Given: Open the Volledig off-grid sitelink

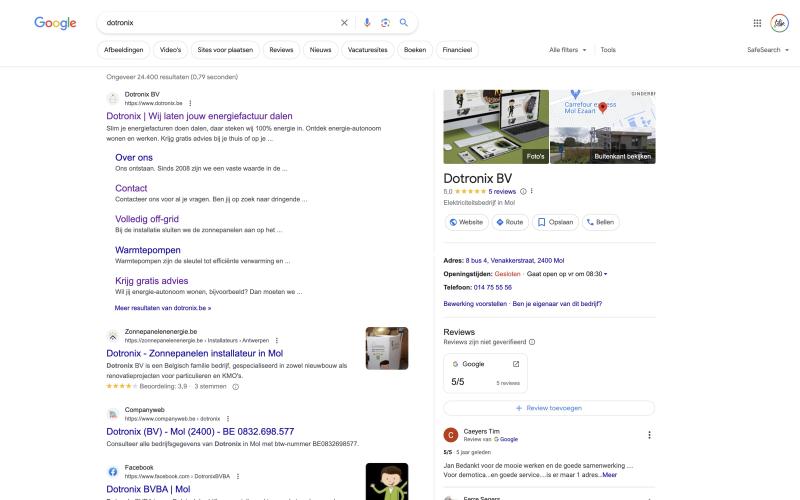Looking at the screenshot, I should (147, 219).
